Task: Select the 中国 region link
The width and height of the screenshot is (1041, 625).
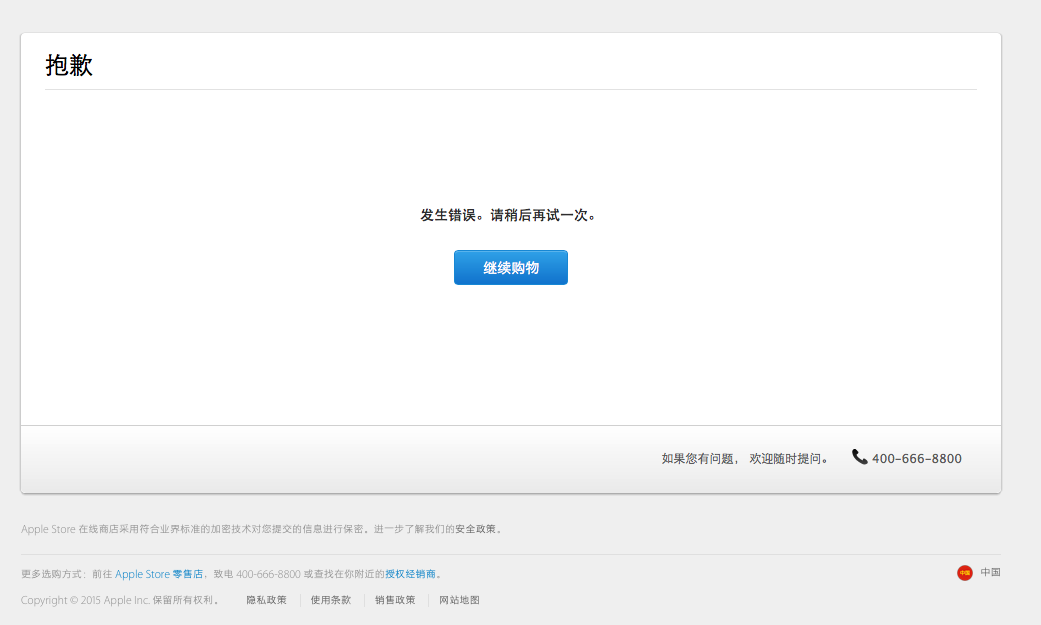Action: pyautogui.click(x=990, y=573)
